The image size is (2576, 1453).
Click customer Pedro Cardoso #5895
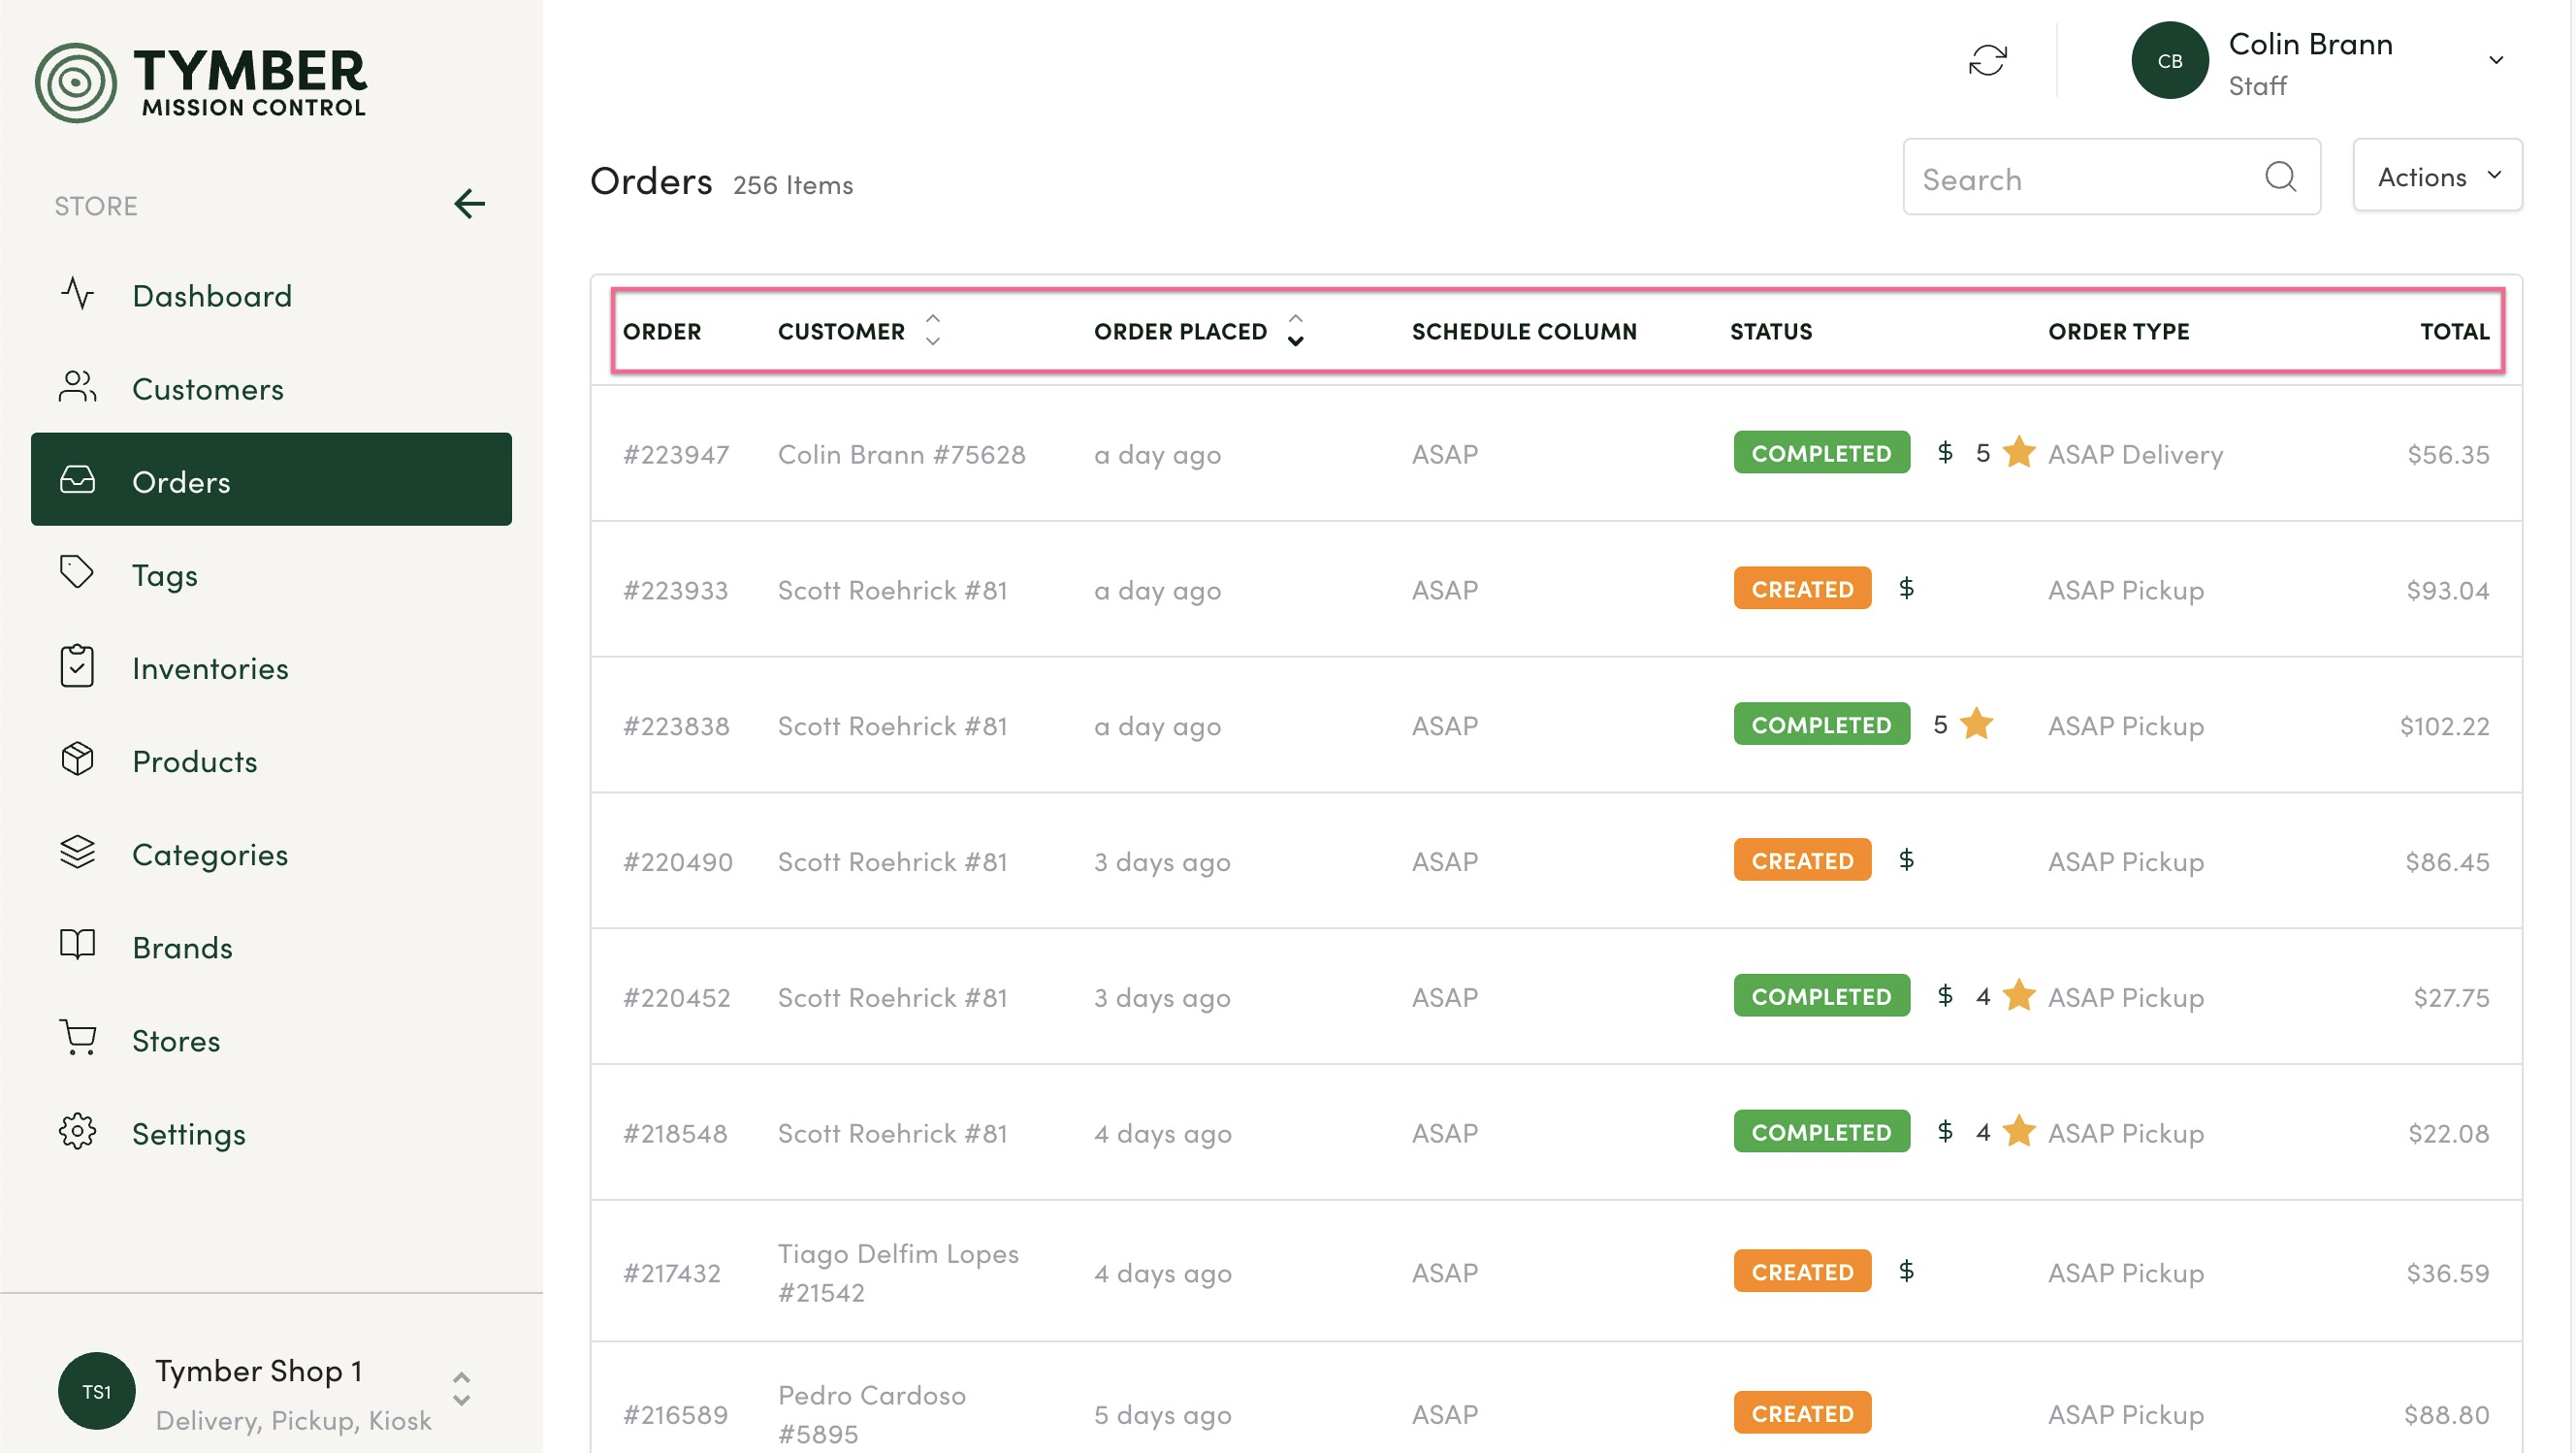871,1414
